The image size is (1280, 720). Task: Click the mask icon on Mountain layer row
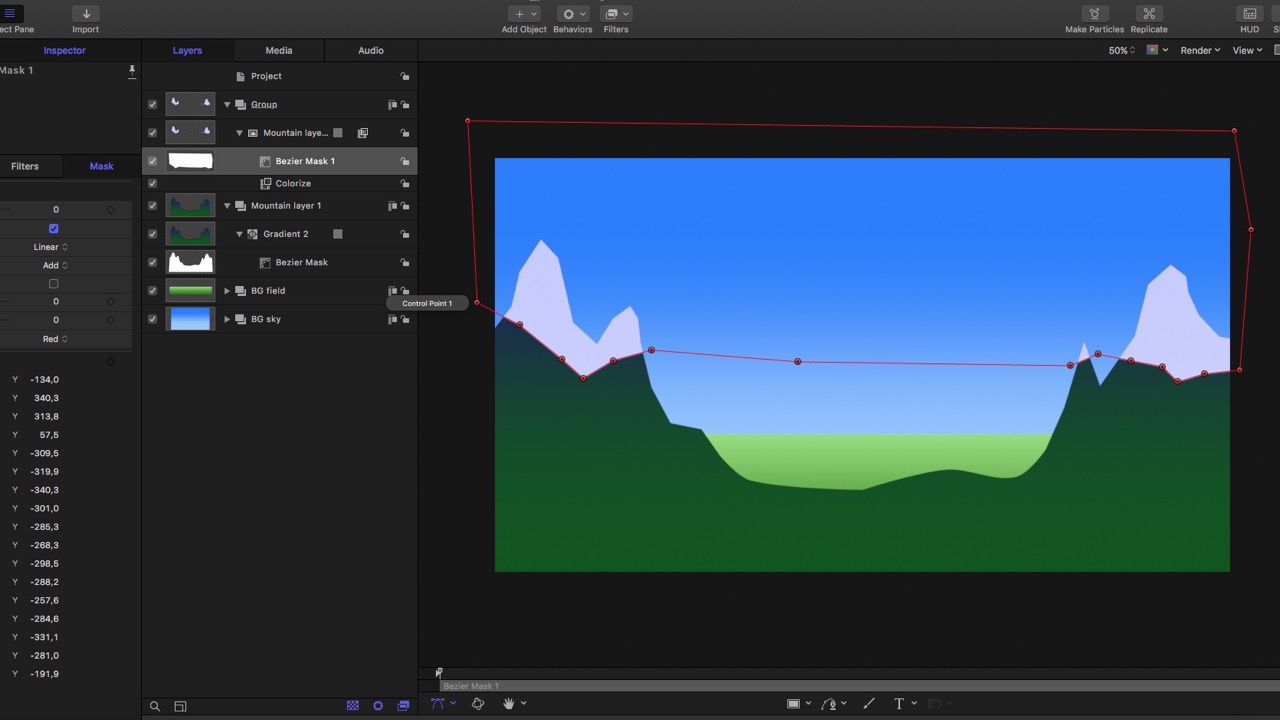tap(338, 133)
